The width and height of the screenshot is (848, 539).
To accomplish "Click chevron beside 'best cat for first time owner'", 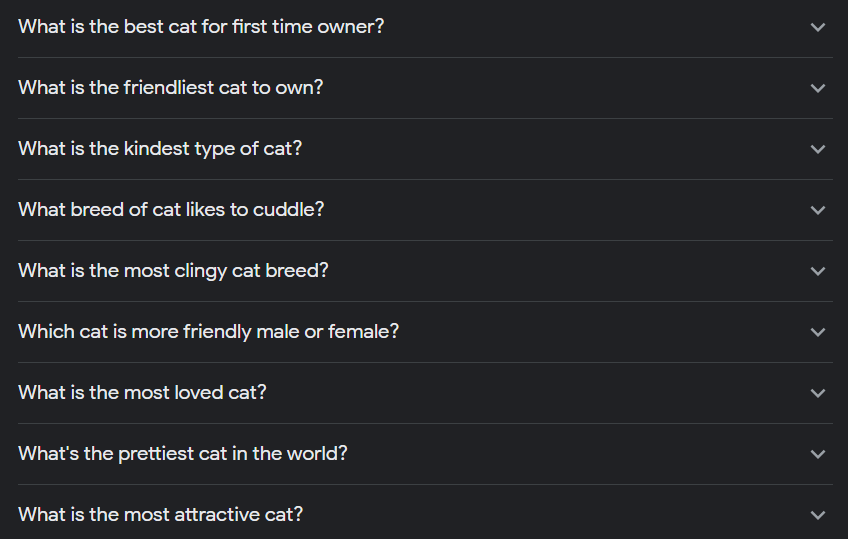I will pos(818,27).
